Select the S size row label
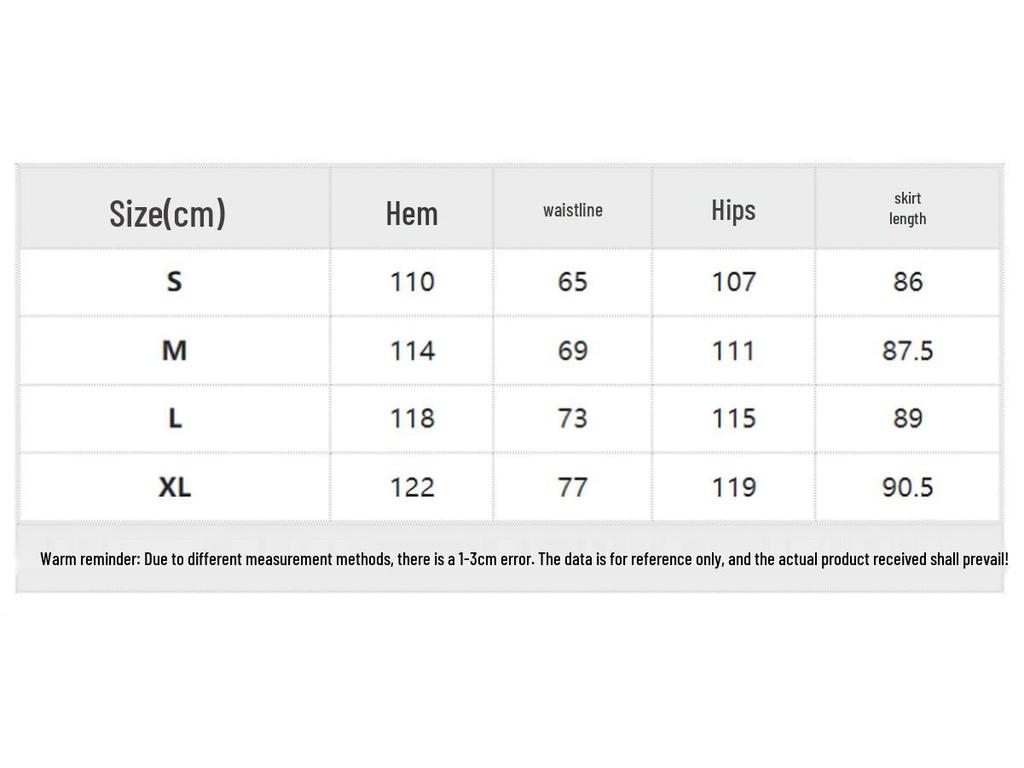This screenshot has height=768, width=1024. pyautogui.click(x=174, y=282)
